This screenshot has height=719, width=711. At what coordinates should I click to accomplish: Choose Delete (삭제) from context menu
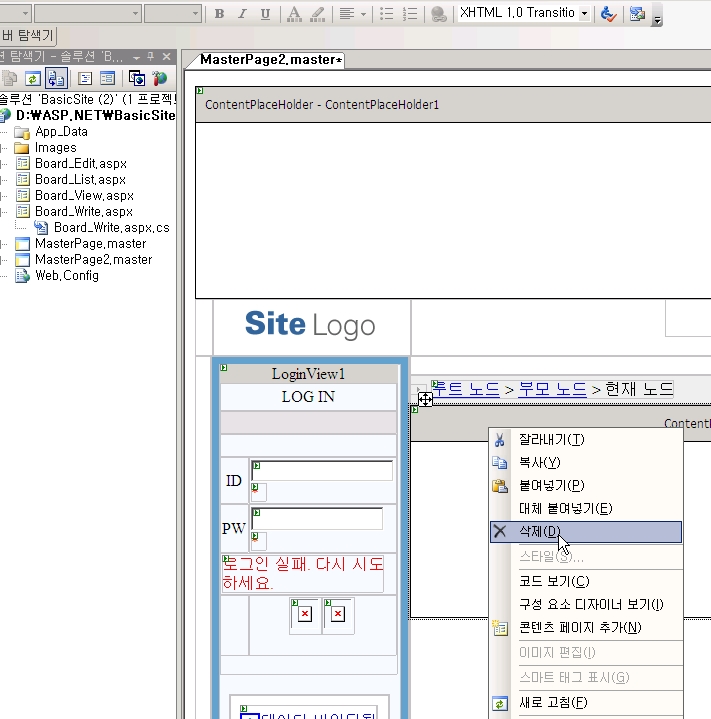[586, 532]
